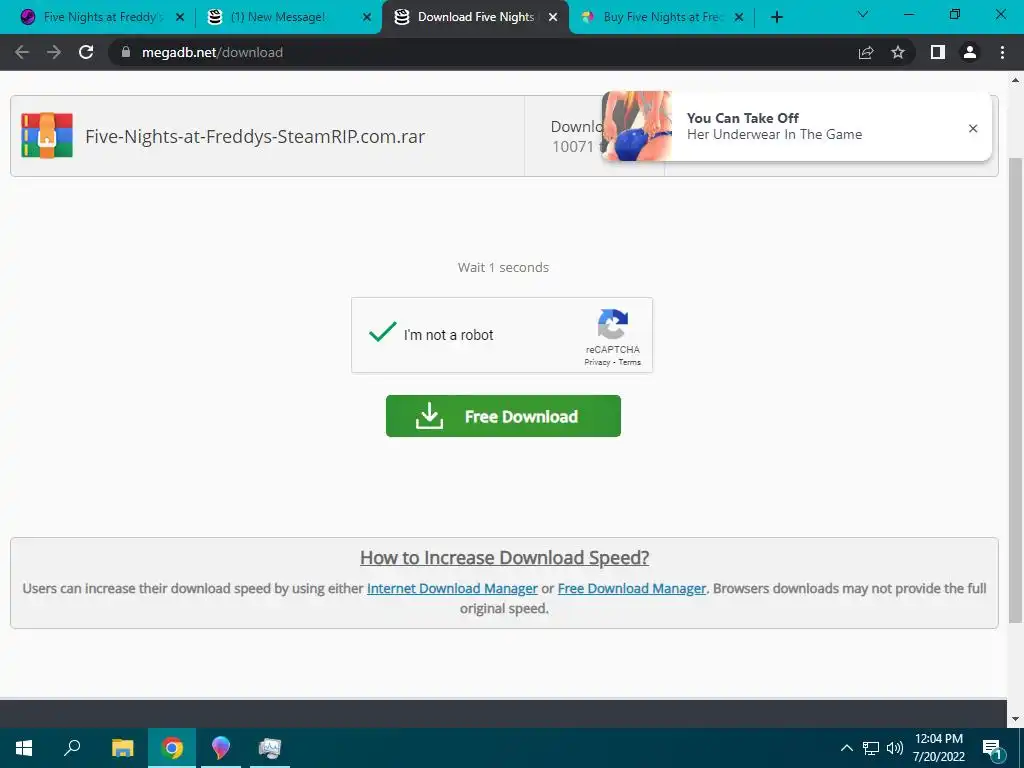Open the balloon-shaped taskbar app icon

pos(221,748)
